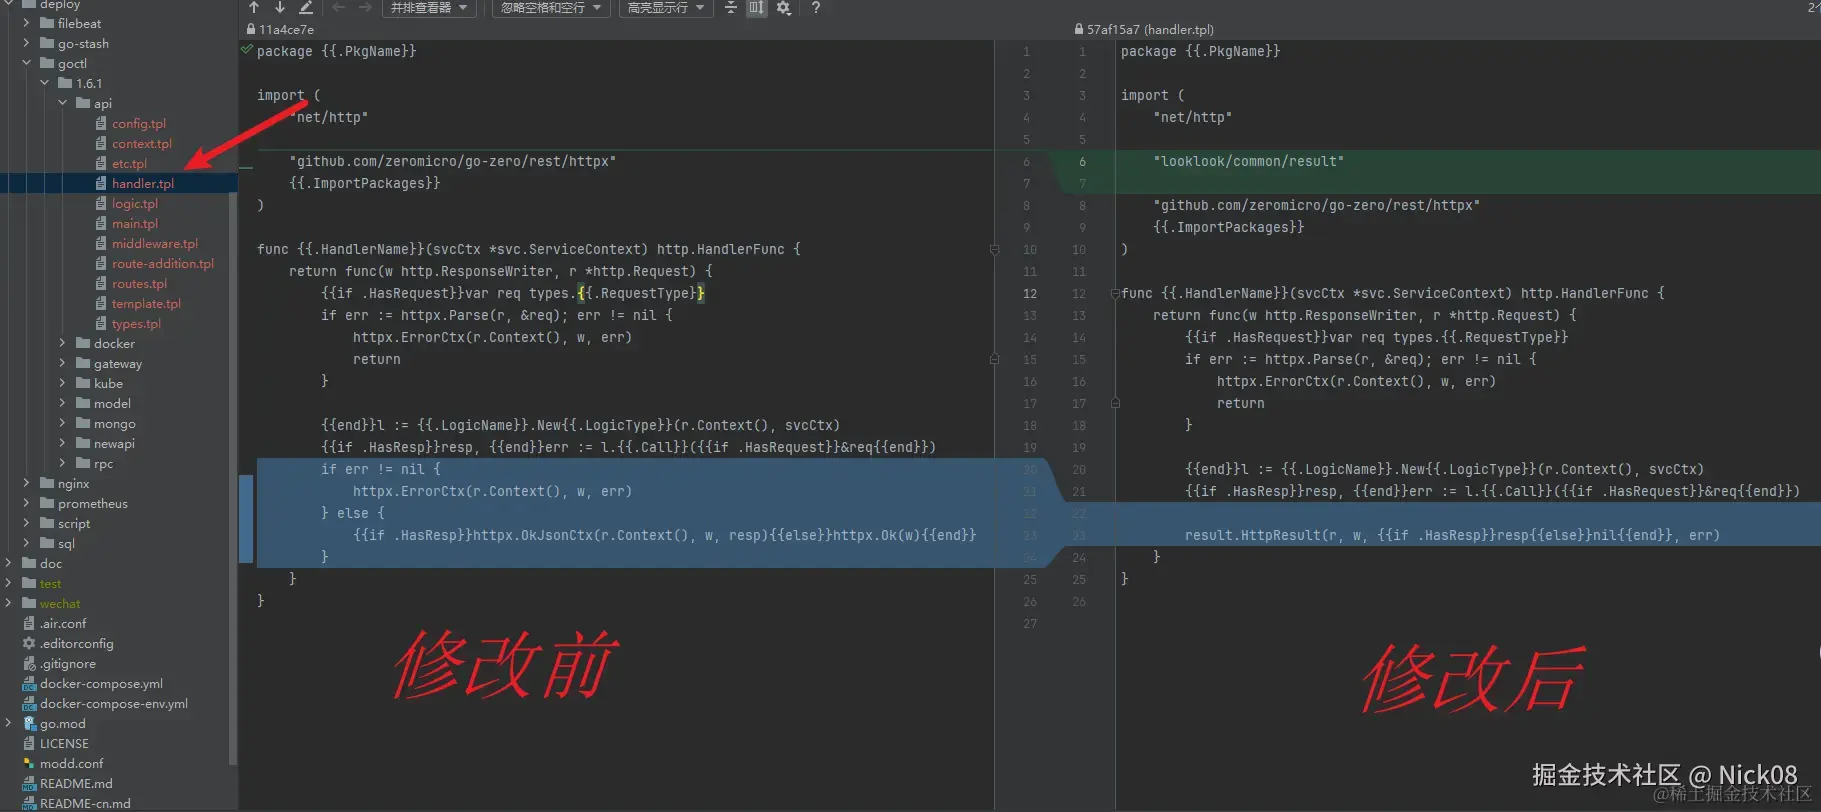Open types.tpl file

(x=136, y=323)
